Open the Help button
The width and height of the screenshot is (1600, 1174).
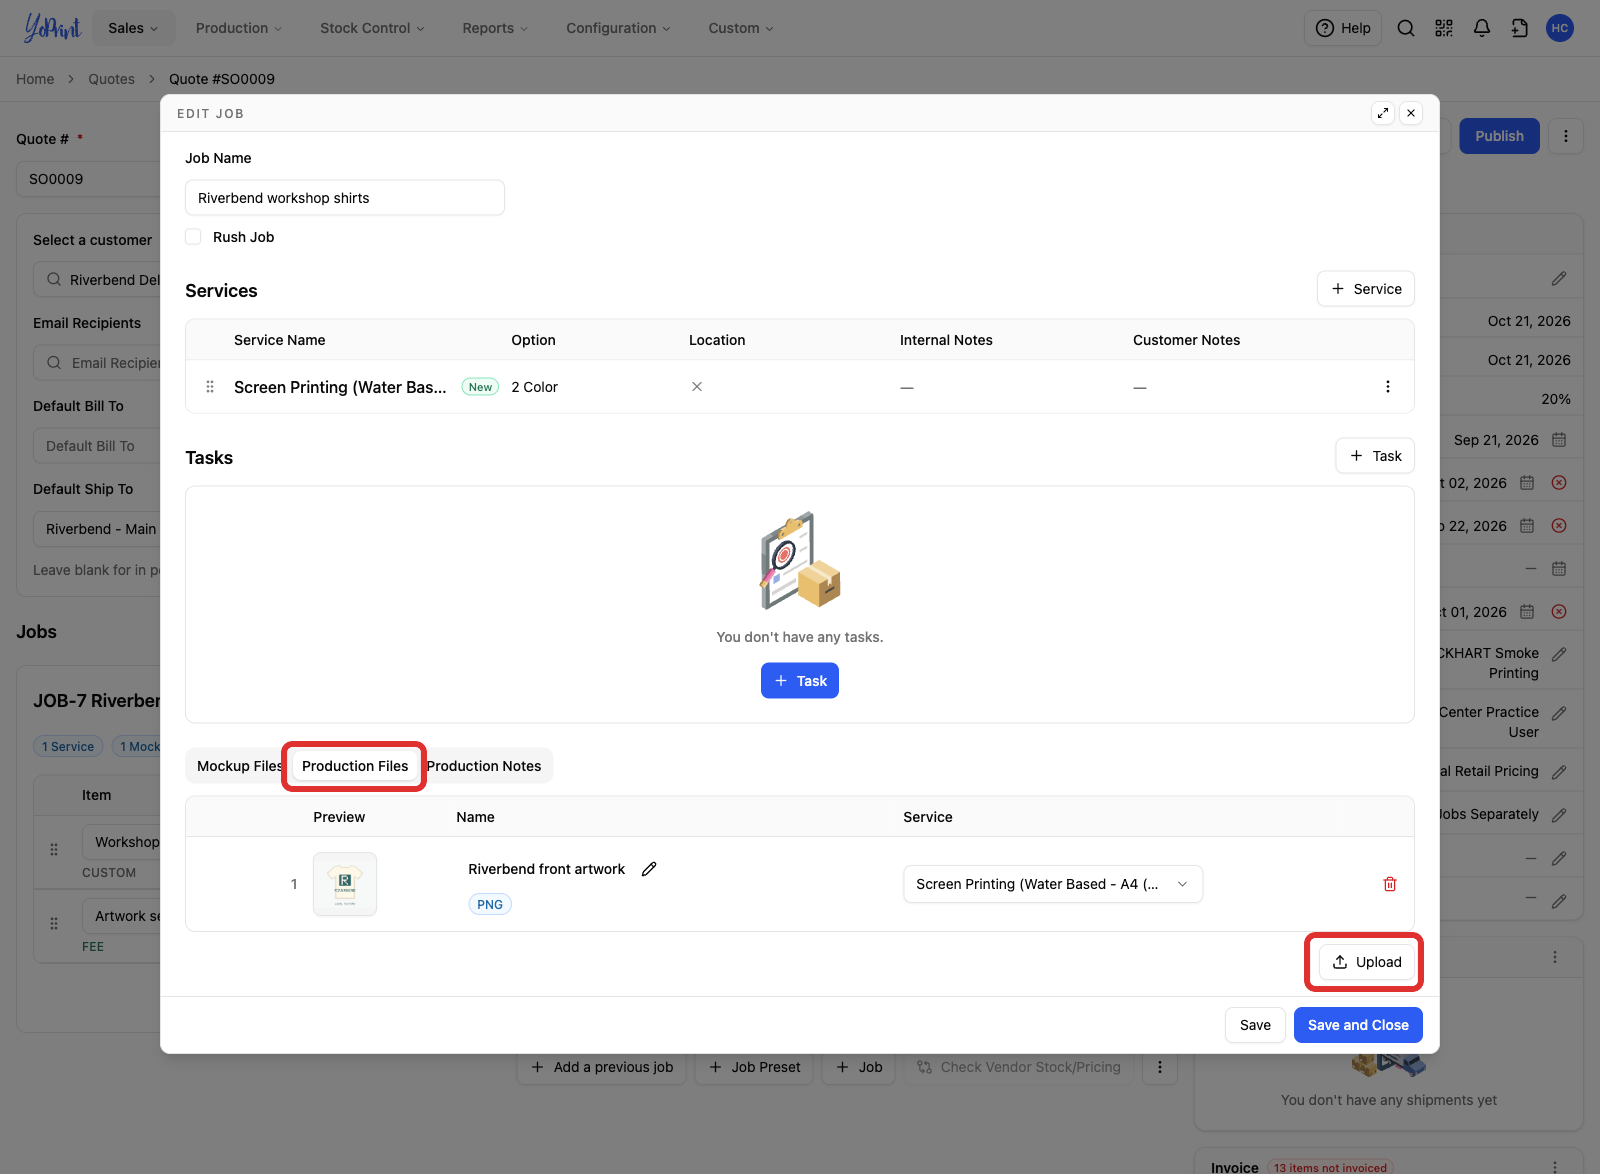1343,28
